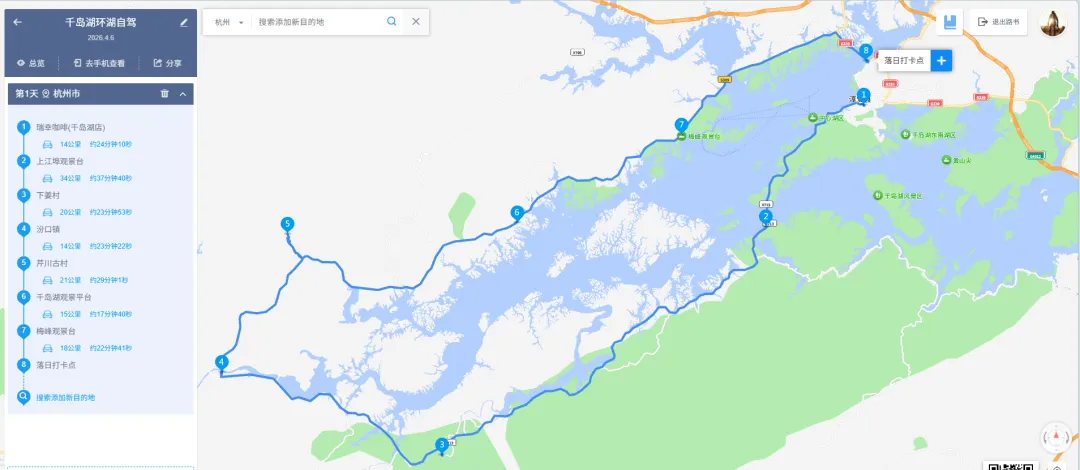Image resolution: width=1080 pixels, height=470 pixels.
Task: Click the search magnifier icon
Action: coord(391,21)
